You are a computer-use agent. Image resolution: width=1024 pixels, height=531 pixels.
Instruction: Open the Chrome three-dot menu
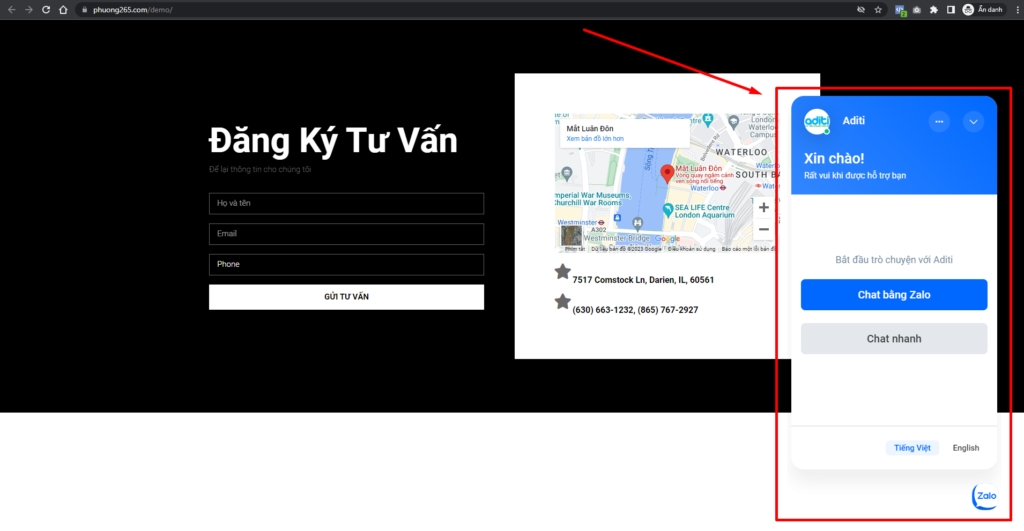(1015, 9)
